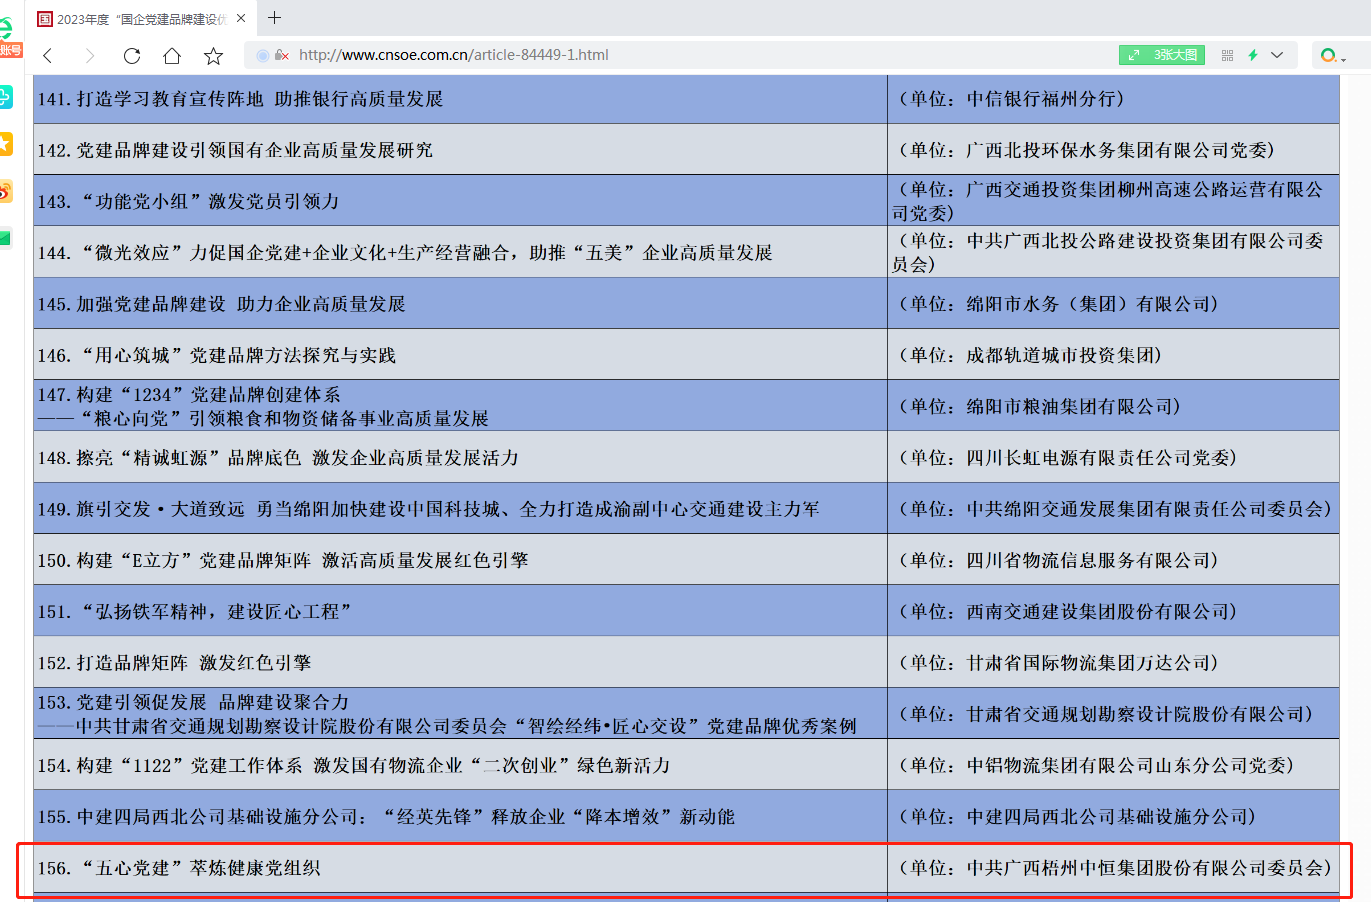
Task: Open the Weibo sidebar icon
Action: point(6,191)
